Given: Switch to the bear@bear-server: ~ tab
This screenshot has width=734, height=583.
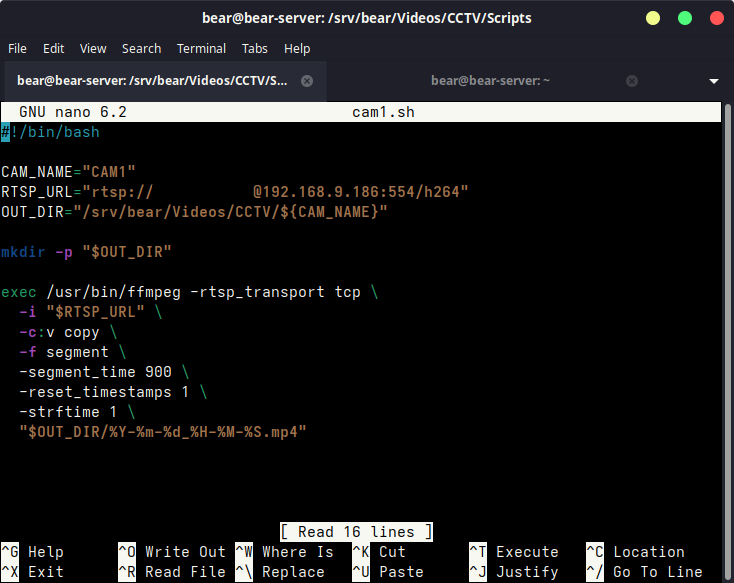Looking at the screenshot, I should [x=490, y=81].
